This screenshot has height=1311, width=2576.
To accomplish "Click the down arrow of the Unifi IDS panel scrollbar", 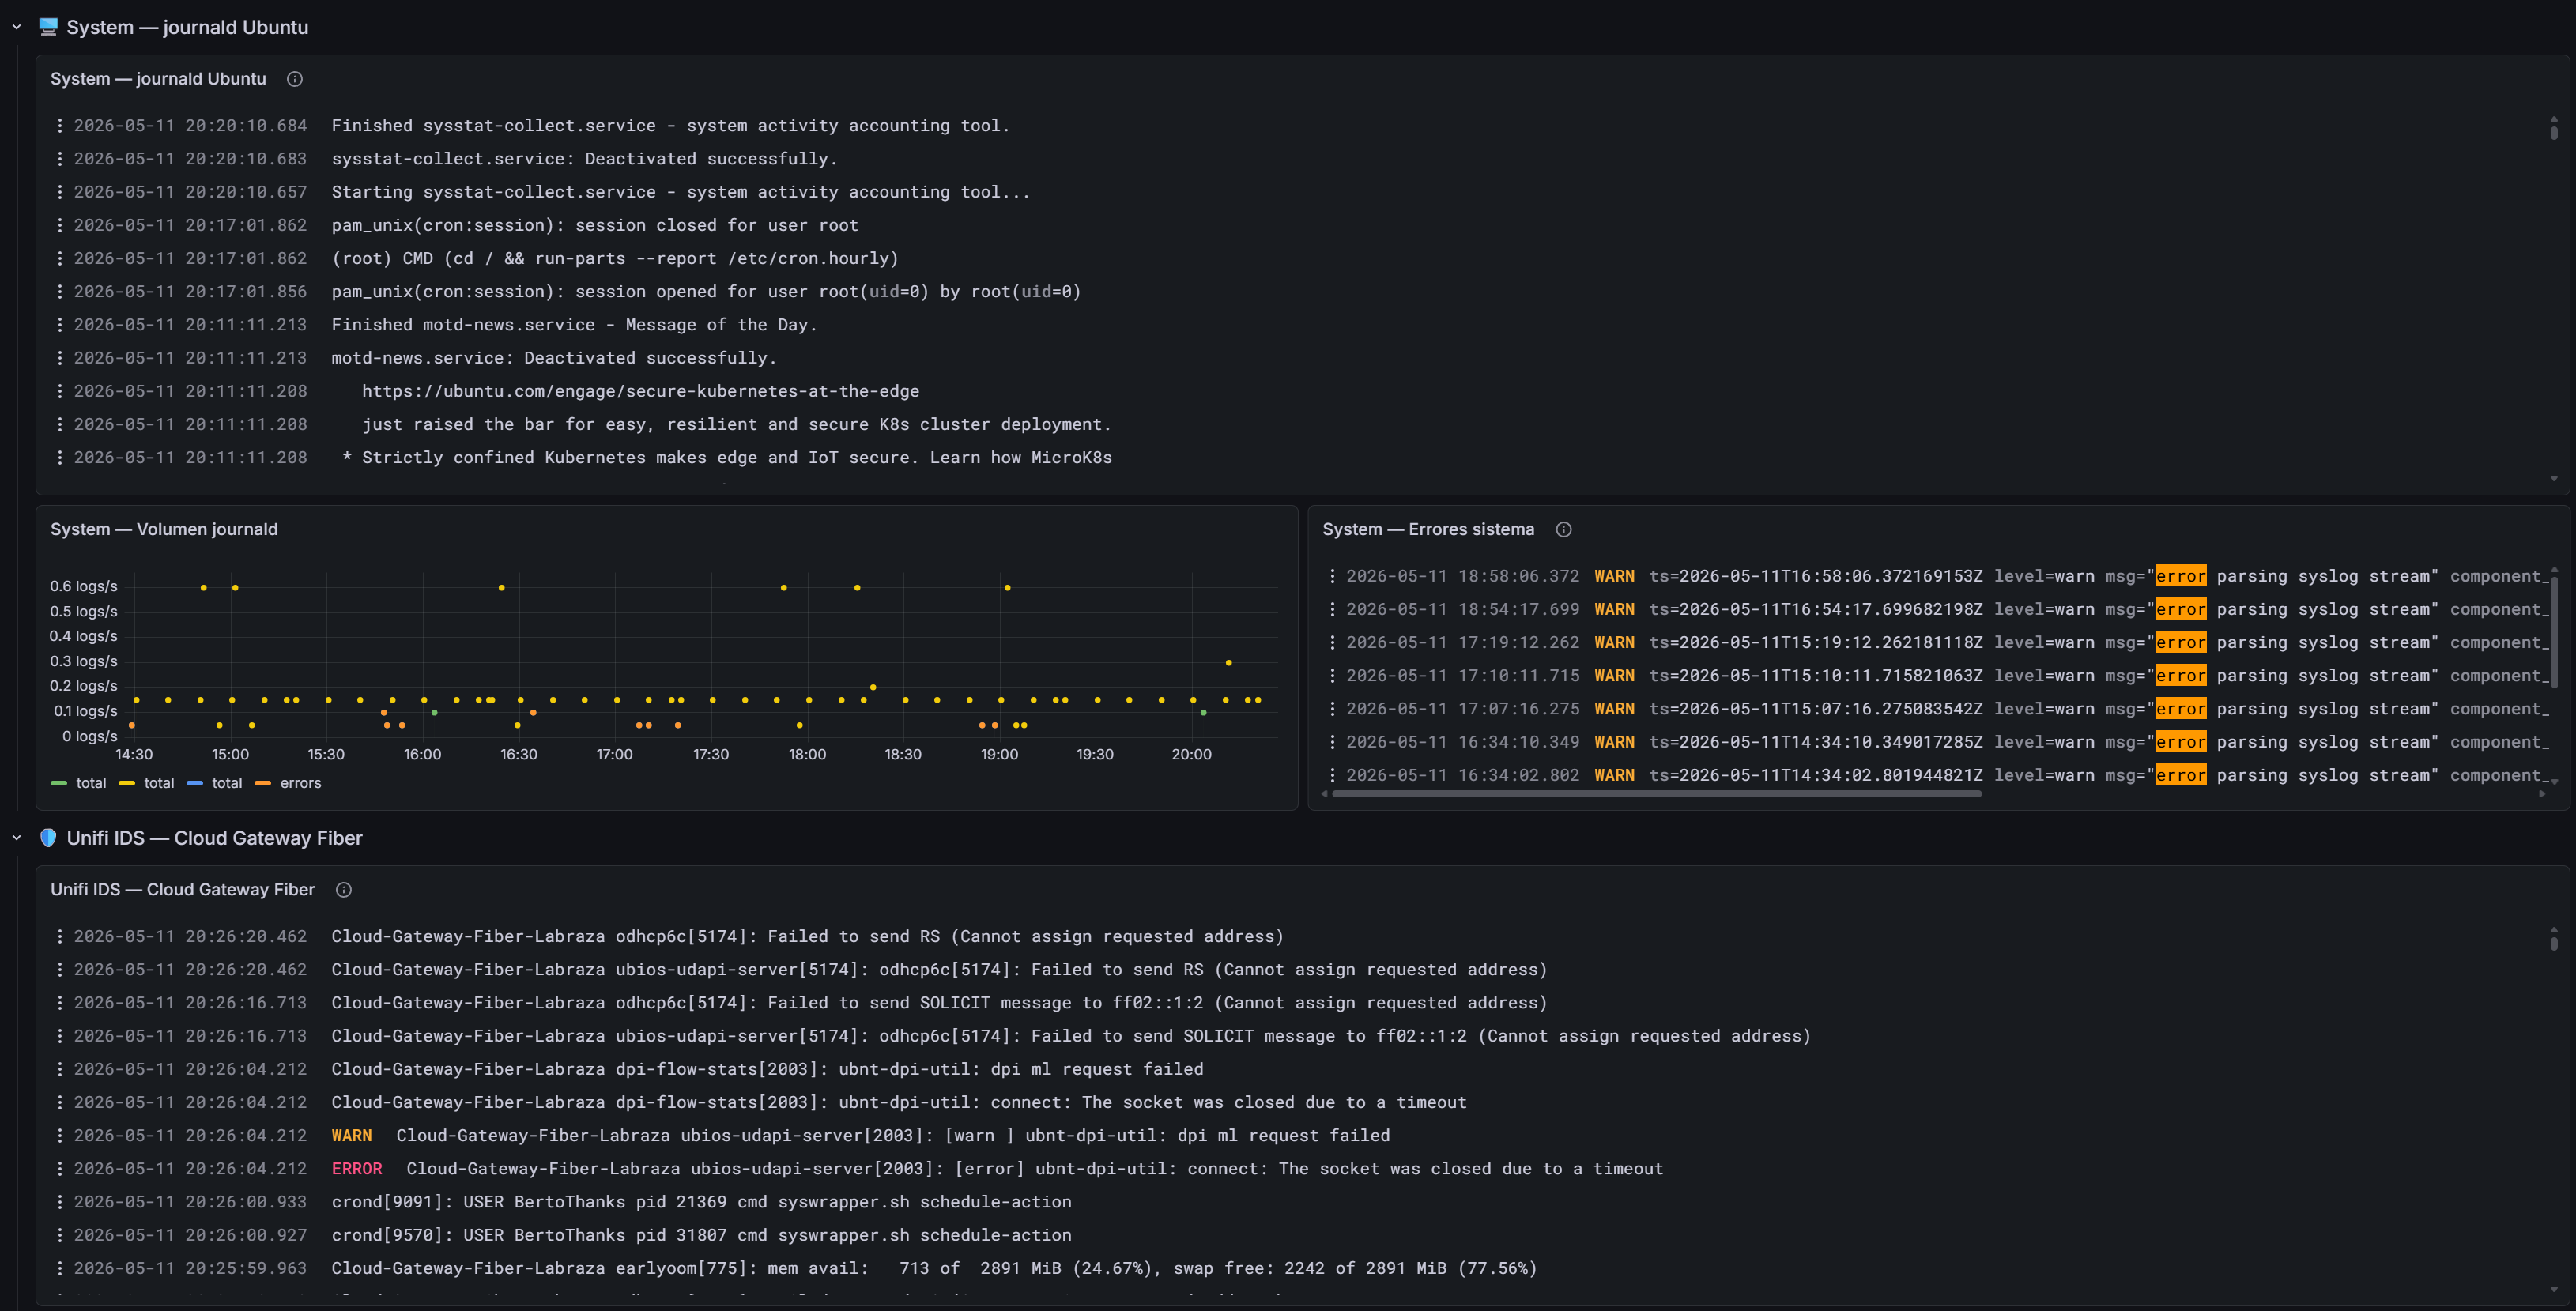I will [2554, 1290].
